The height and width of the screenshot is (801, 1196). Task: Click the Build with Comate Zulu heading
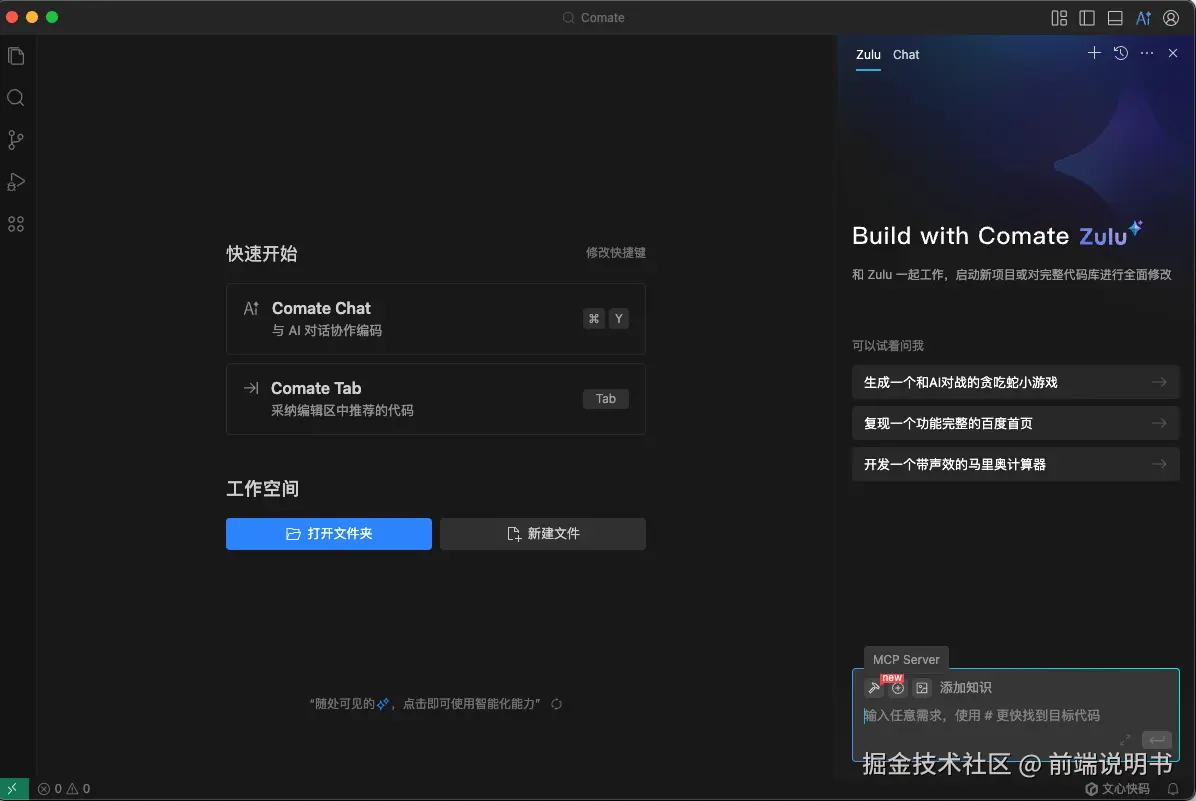[998, 234]
